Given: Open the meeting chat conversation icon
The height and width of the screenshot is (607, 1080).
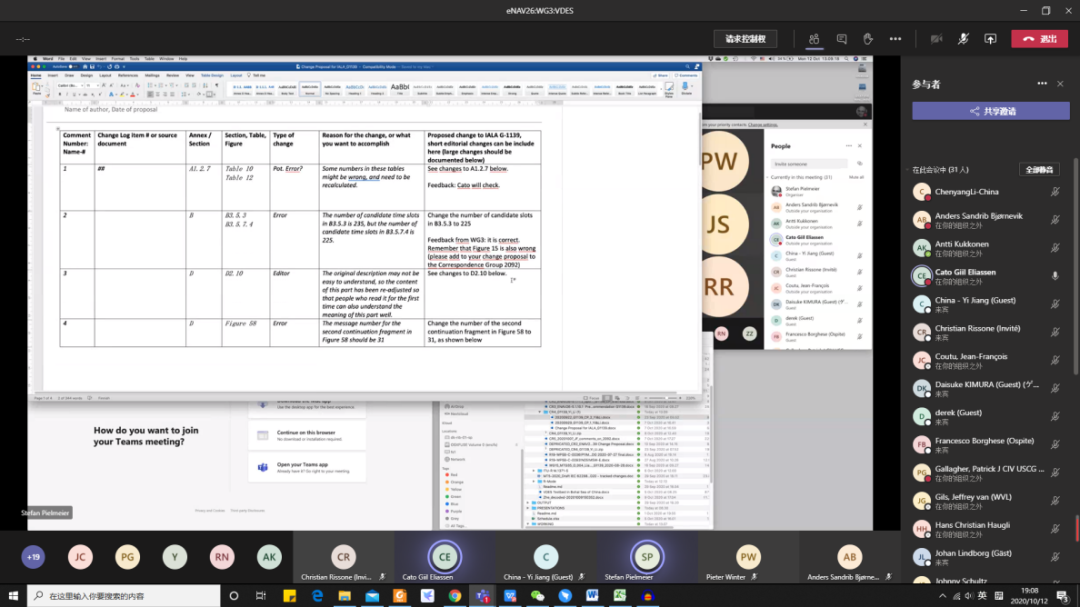Looking at the screenshot, I should pos(842,39).
